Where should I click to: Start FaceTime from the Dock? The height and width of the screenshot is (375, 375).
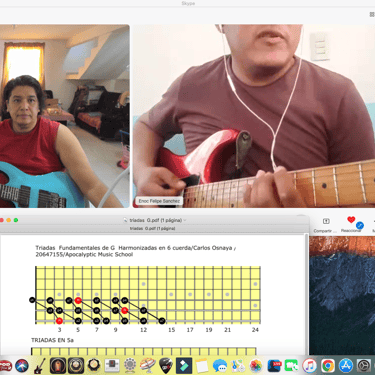tap(291, 366)
